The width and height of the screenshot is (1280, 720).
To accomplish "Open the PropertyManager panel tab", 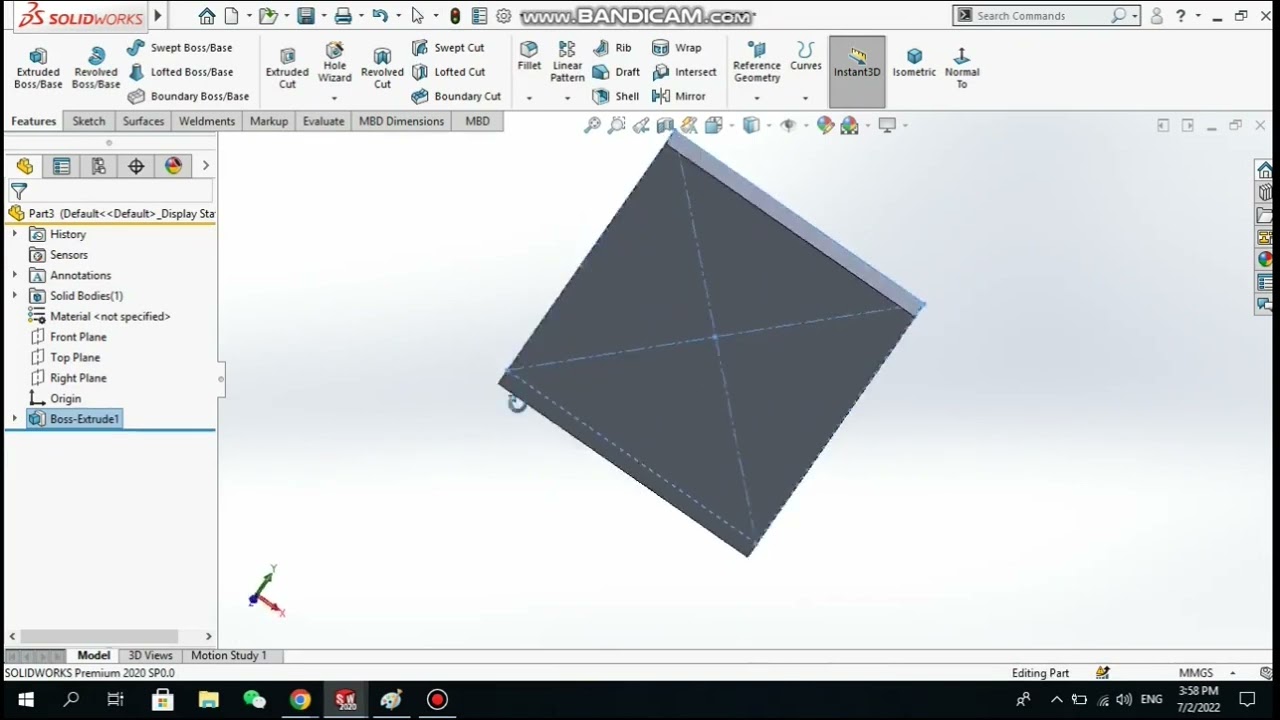I will pos(61,166).
